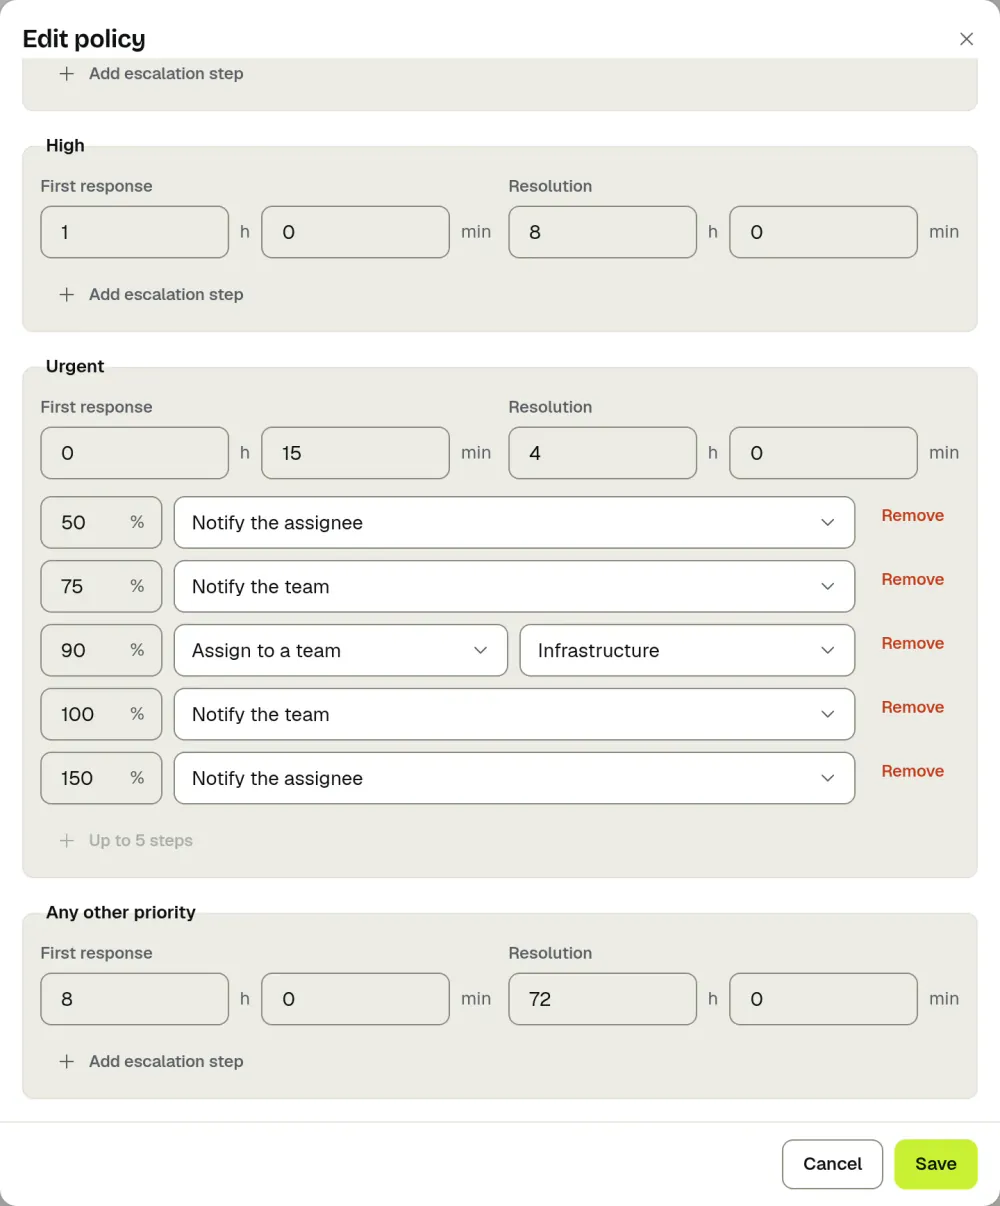Click Add escalation step at the top
1000x1206 pixels.
click(151, 74)
